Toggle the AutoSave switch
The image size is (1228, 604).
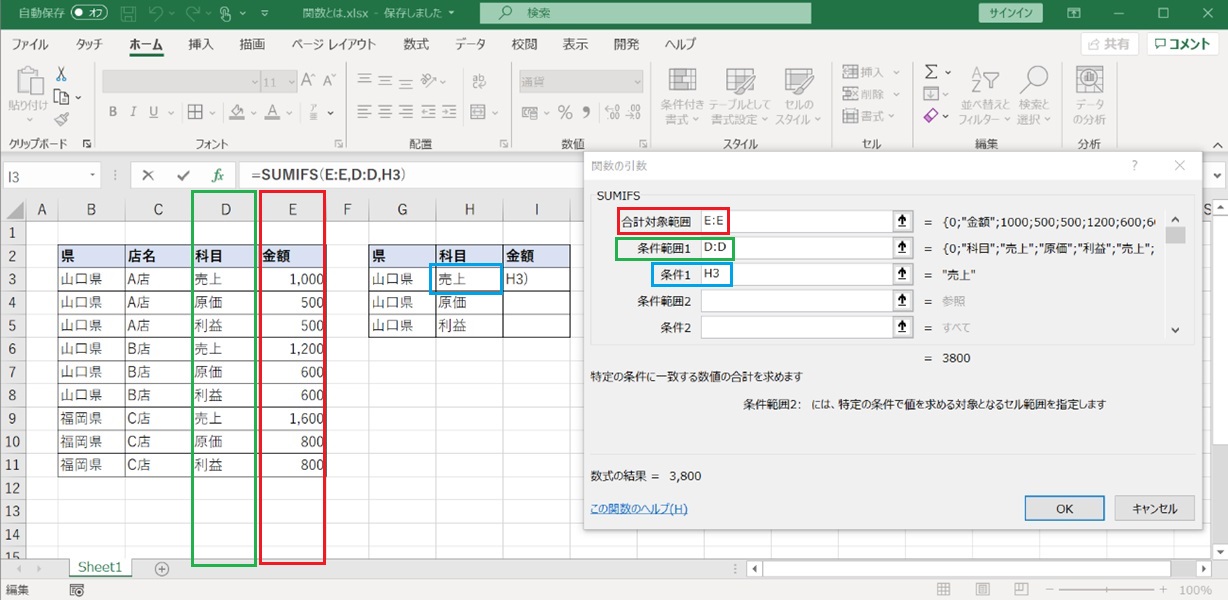(89, 13)
